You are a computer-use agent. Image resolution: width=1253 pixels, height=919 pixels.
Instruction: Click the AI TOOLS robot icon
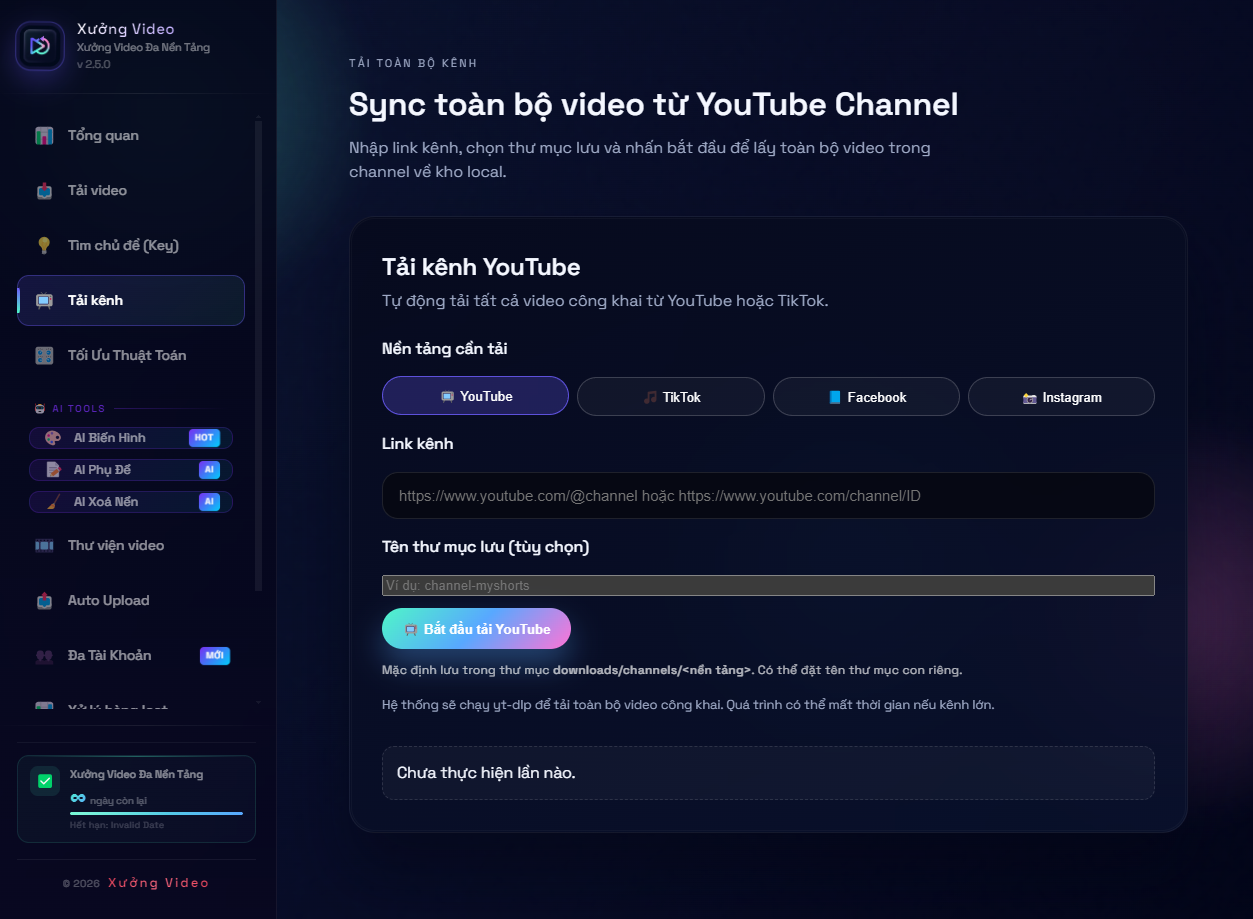click(x=40, y=409)
